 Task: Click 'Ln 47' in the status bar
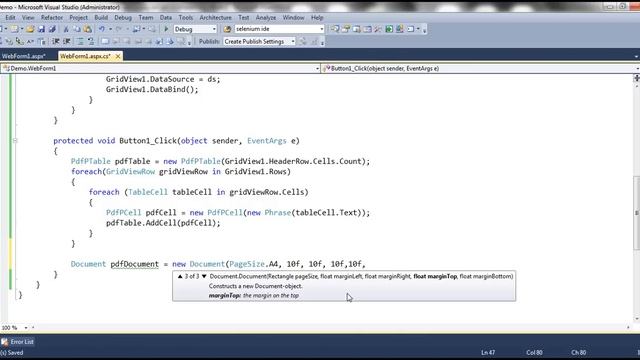point(488,352)
